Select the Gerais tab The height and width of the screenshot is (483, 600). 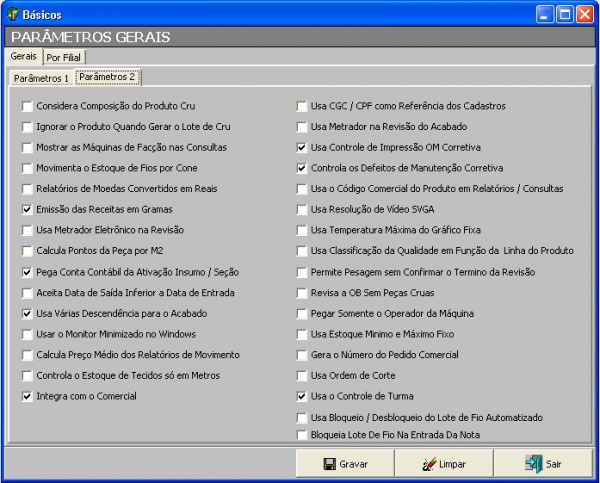click(23, 57)
